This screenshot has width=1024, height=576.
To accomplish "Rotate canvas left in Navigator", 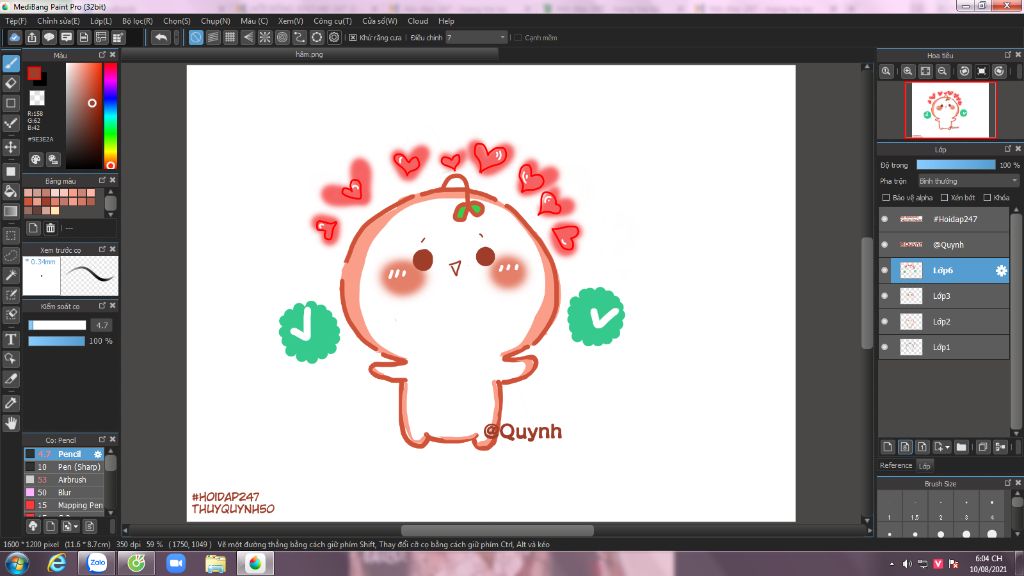I will coord(964,71).
